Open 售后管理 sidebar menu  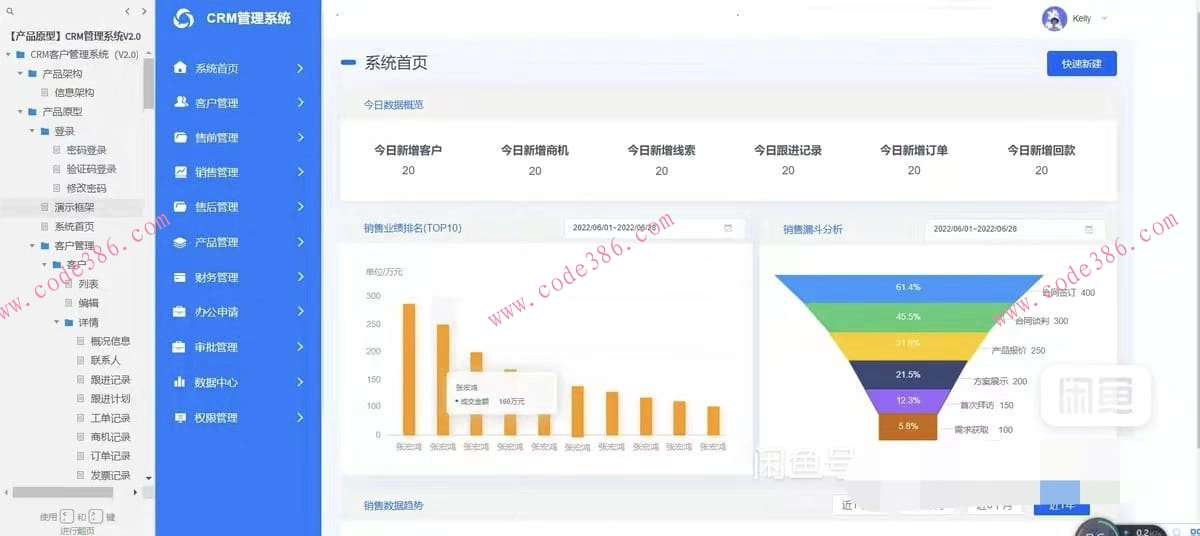(238, 207)
